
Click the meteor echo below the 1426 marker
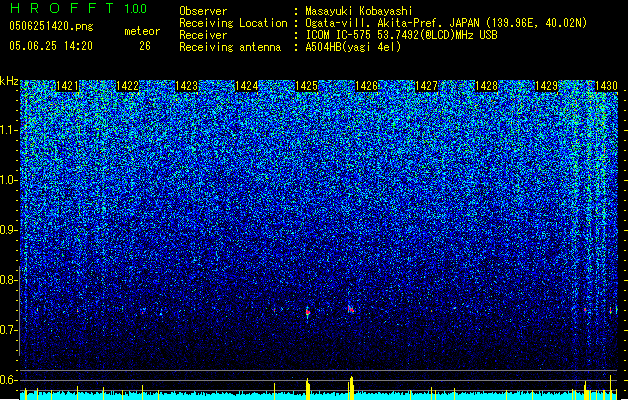pos(351,309)
